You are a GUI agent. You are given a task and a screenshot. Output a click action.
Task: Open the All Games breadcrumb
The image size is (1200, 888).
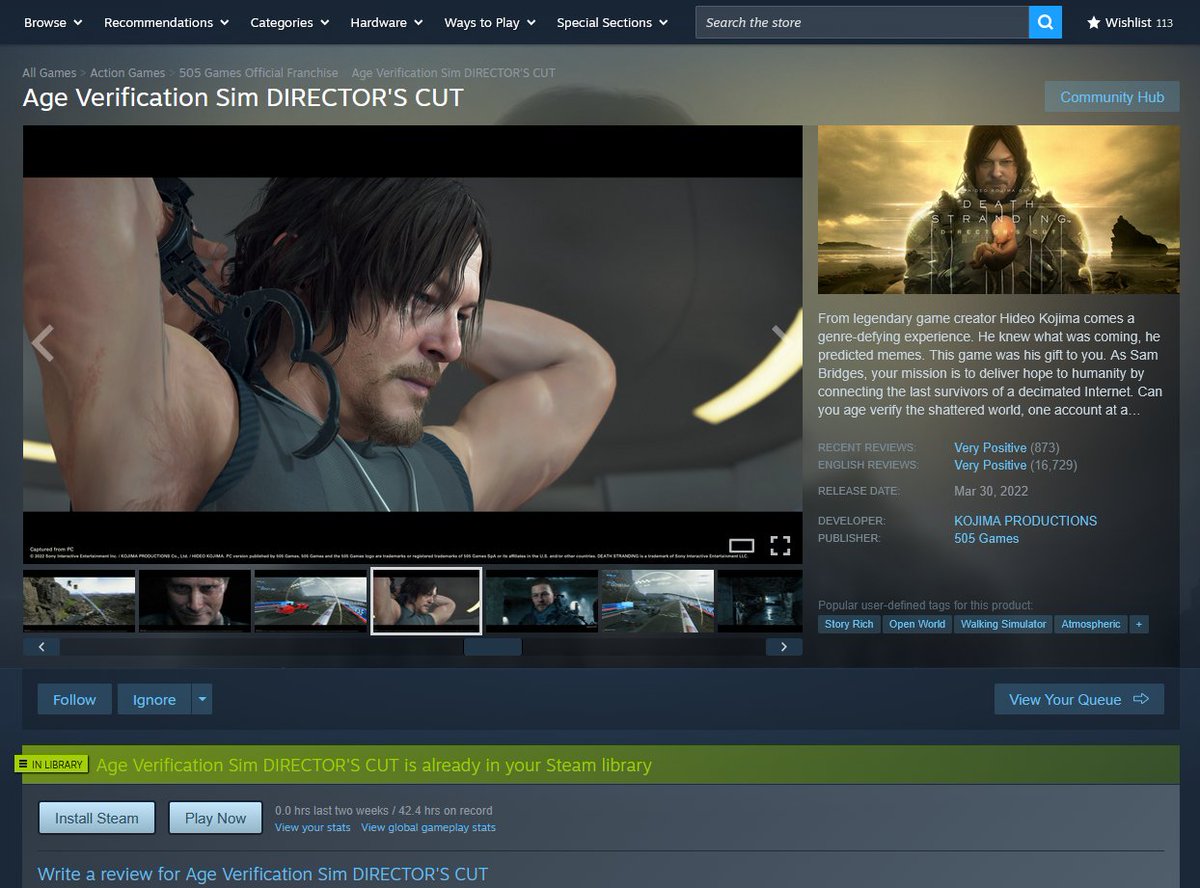point(49,73)
